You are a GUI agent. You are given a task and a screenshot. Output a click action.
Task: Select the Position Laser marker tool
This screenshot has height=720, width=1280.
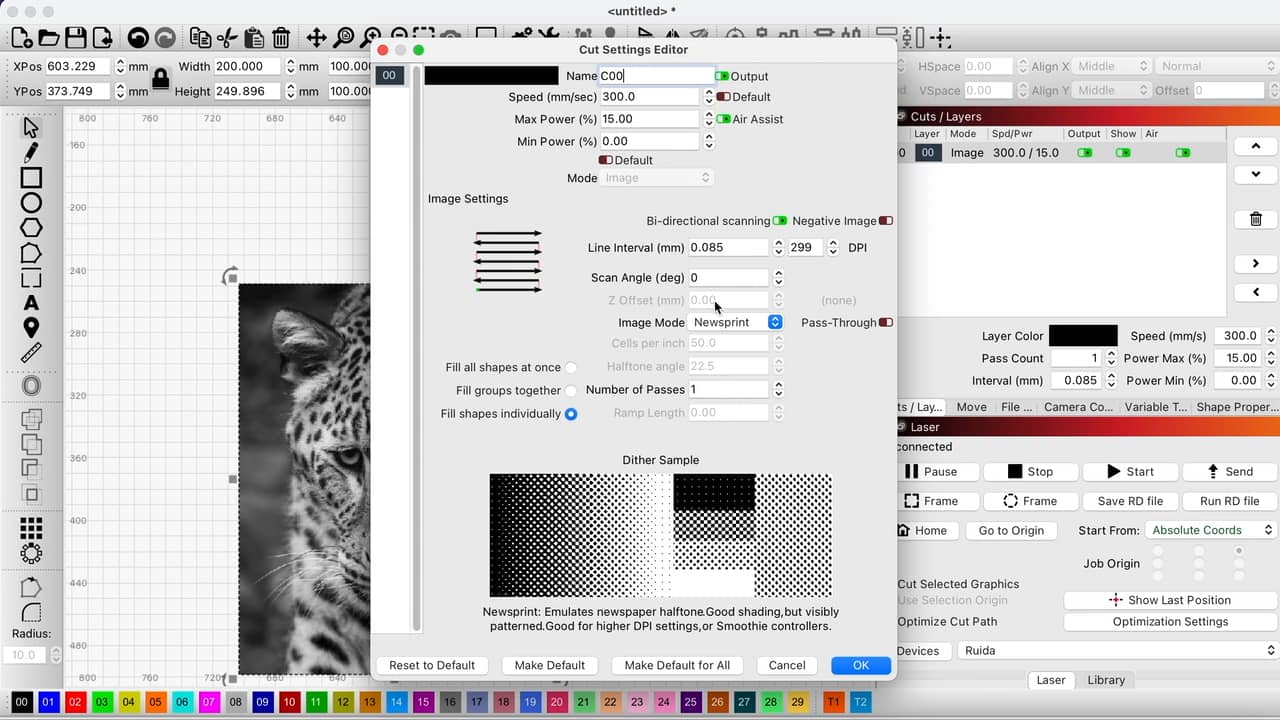pos(31,328)
